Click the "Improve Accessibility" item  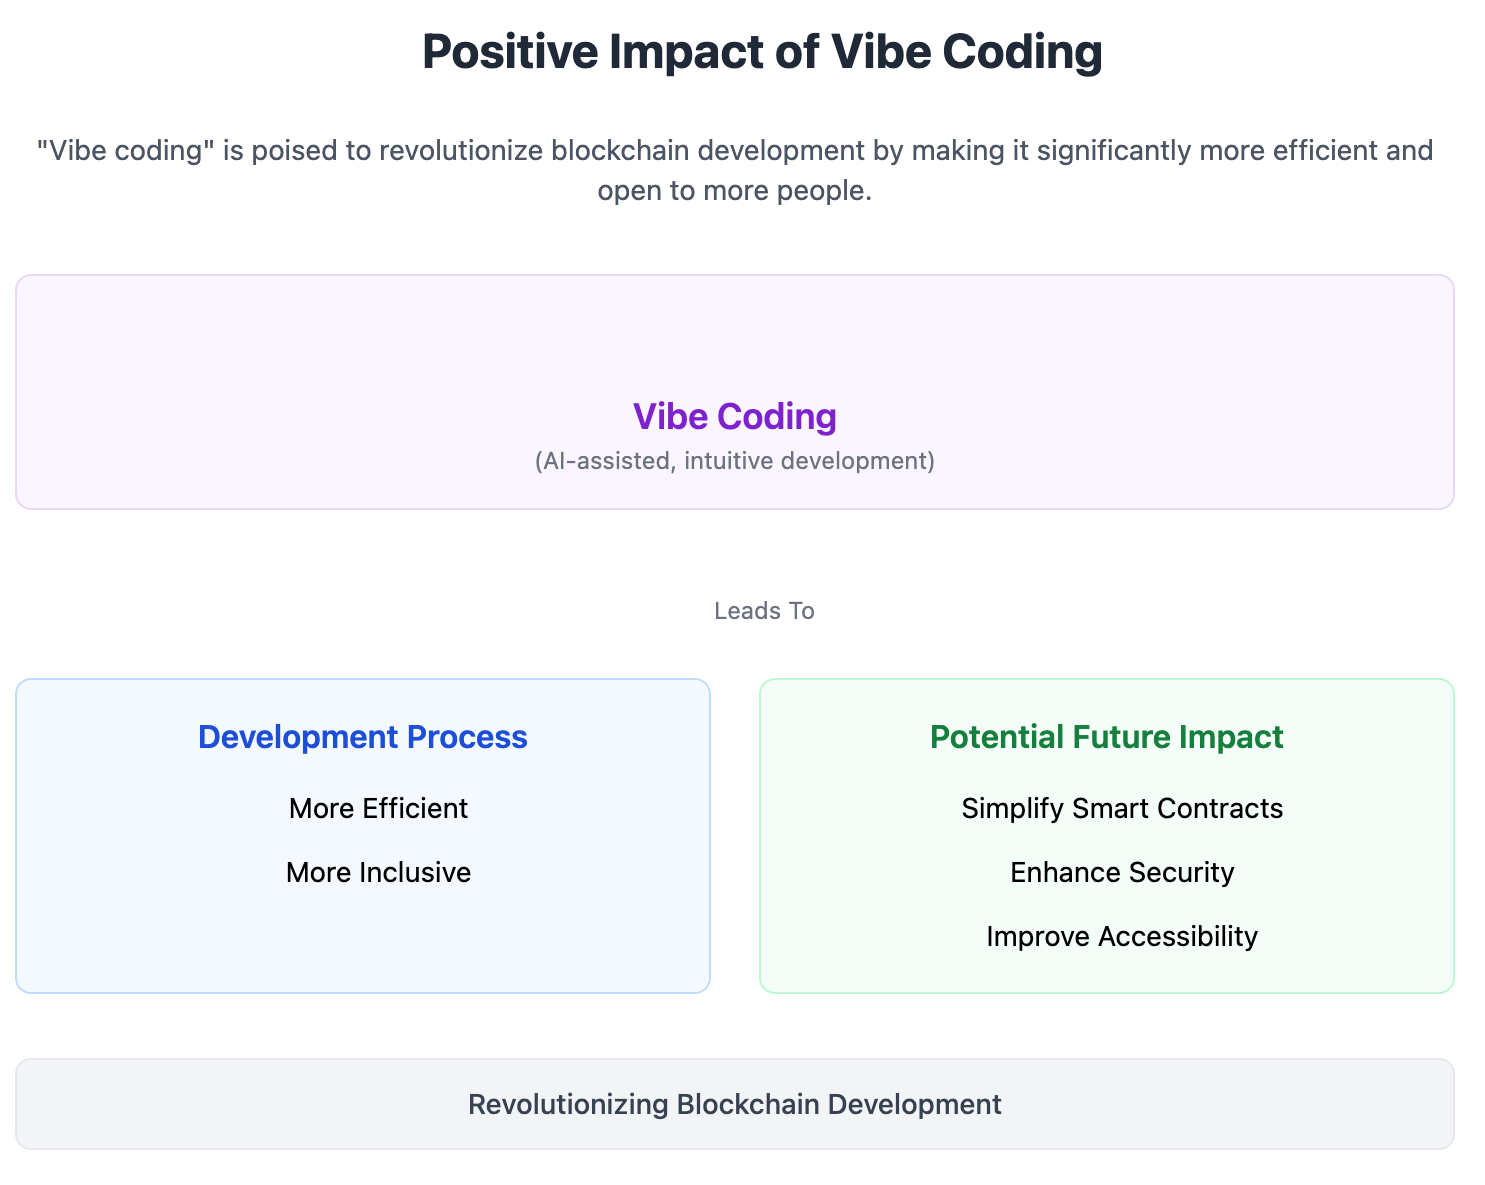pyautogui.click(x=1122, y=936)
